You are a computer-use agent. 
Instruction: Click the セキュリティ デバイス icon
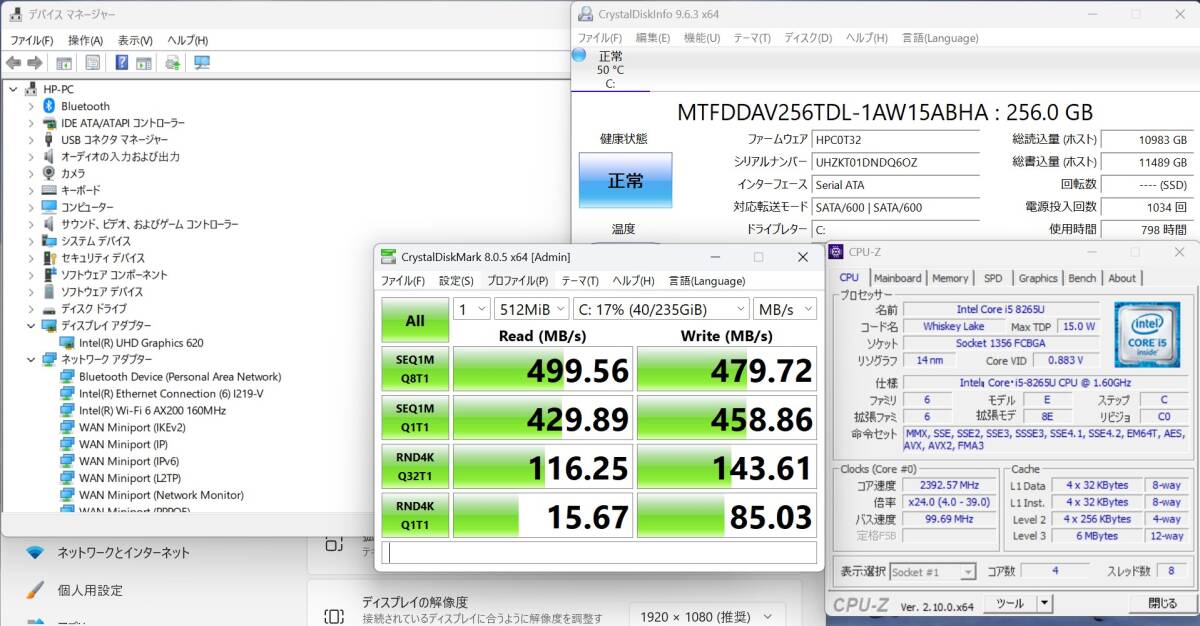(48, 258)
